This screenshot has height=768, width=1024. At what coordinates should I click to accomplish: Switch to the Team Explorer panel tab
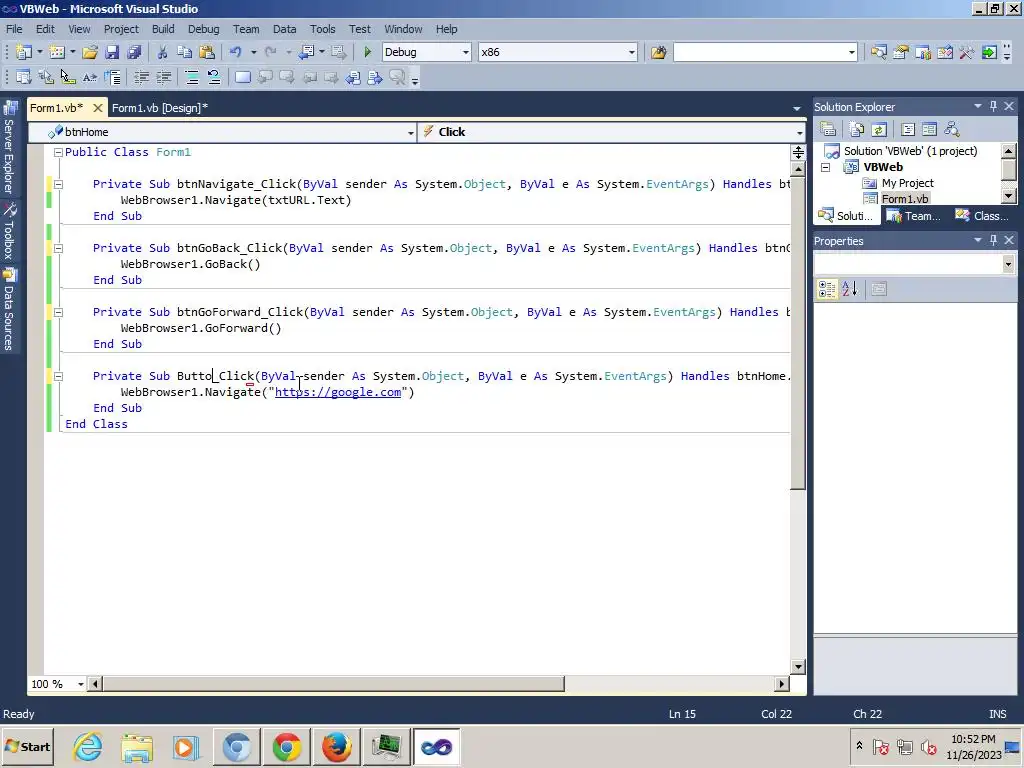915,216
